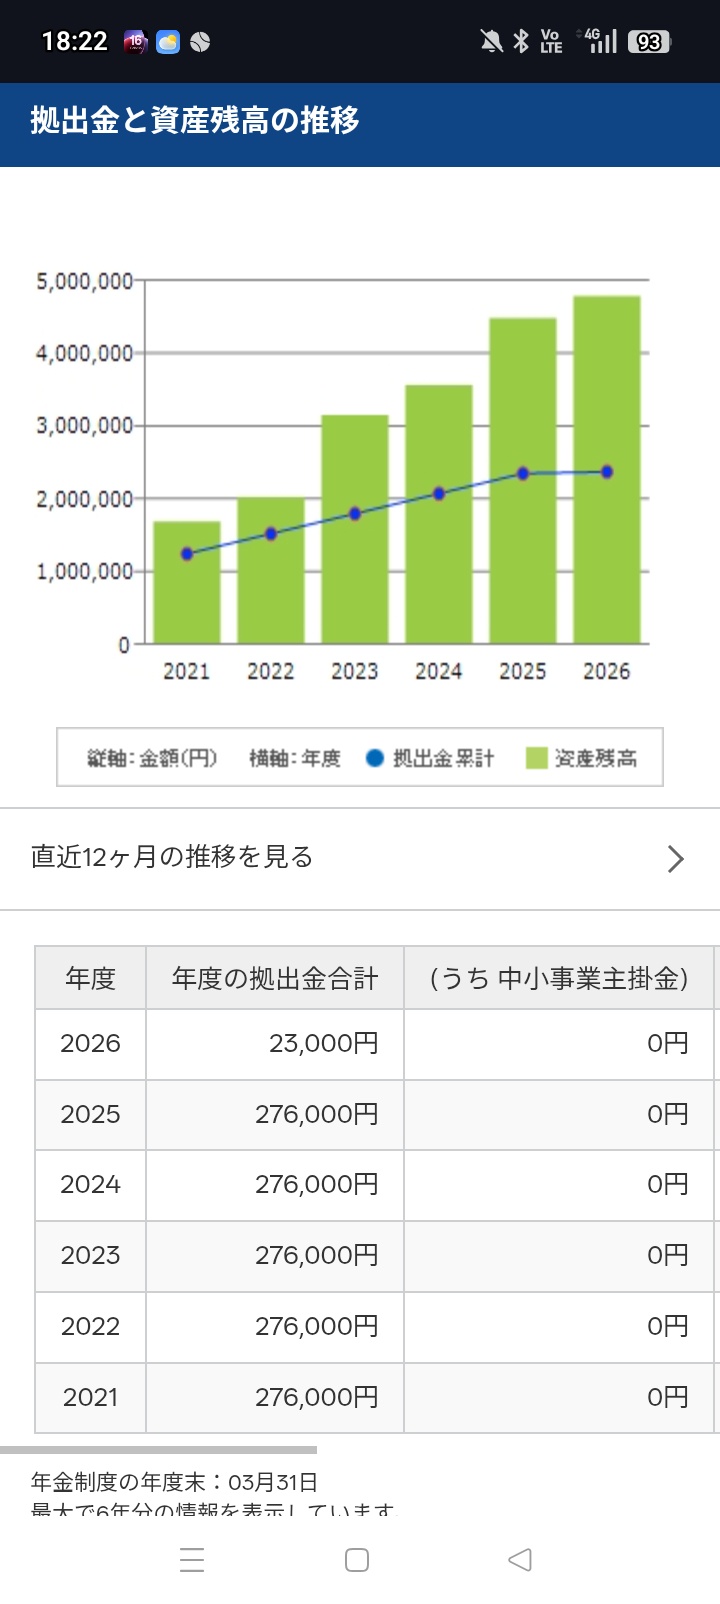This screenshot has width=720, height=1604.
Task: Tap the recent apps menu icon
Action: tap(192, 1559)
